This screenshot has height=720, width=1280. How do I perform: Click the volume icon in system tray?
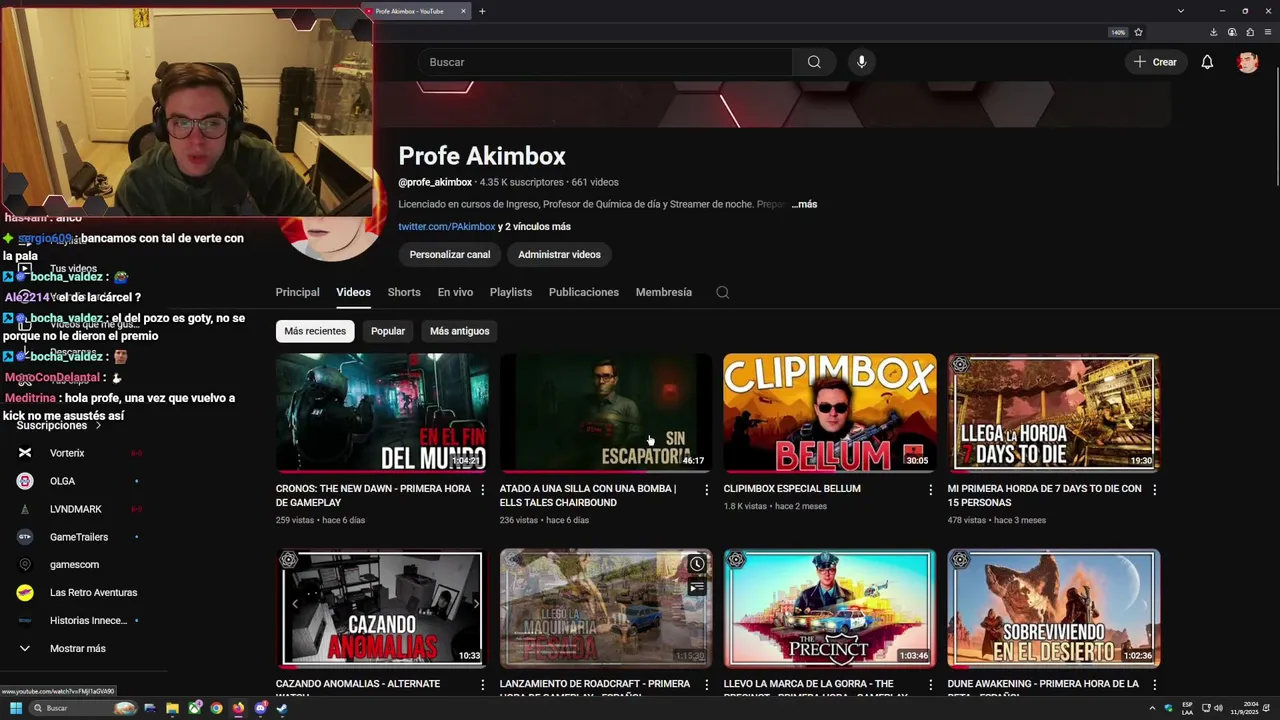point(1218,708)
